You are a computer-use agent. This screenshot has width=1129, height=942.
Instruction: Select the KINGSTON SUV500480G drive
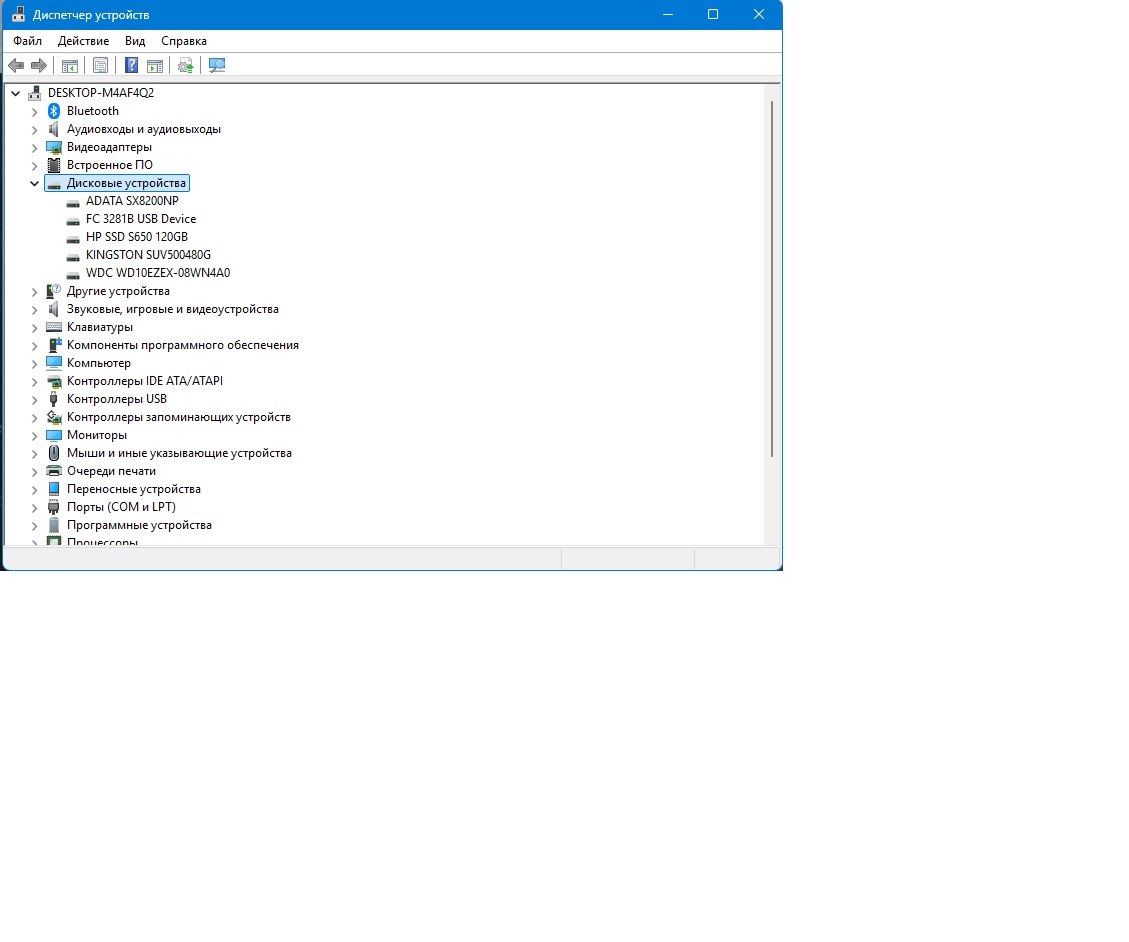tap(148, 255)
